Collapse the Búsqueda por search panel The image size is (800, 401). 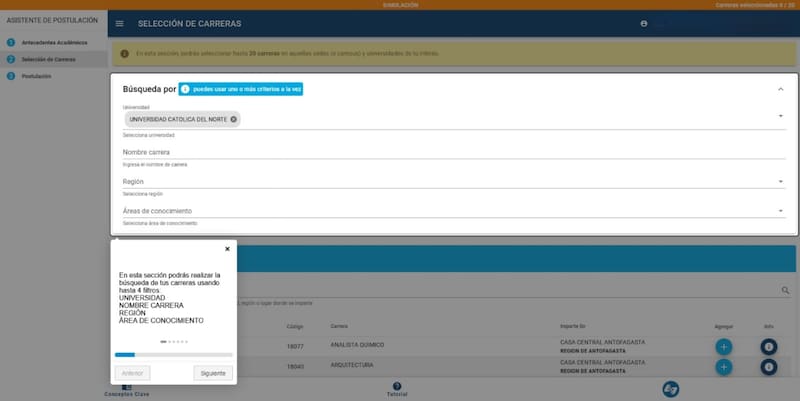pos(780,89)
